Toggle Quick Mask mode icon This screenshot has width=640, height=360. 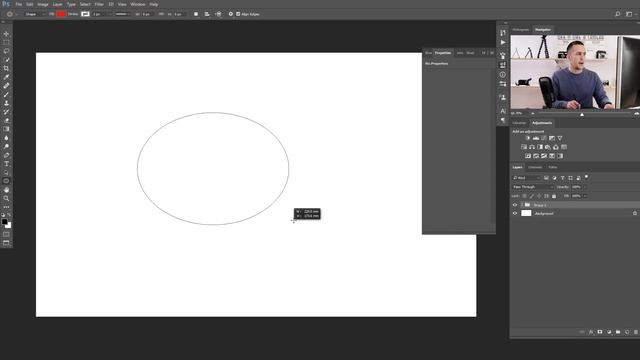6,234
